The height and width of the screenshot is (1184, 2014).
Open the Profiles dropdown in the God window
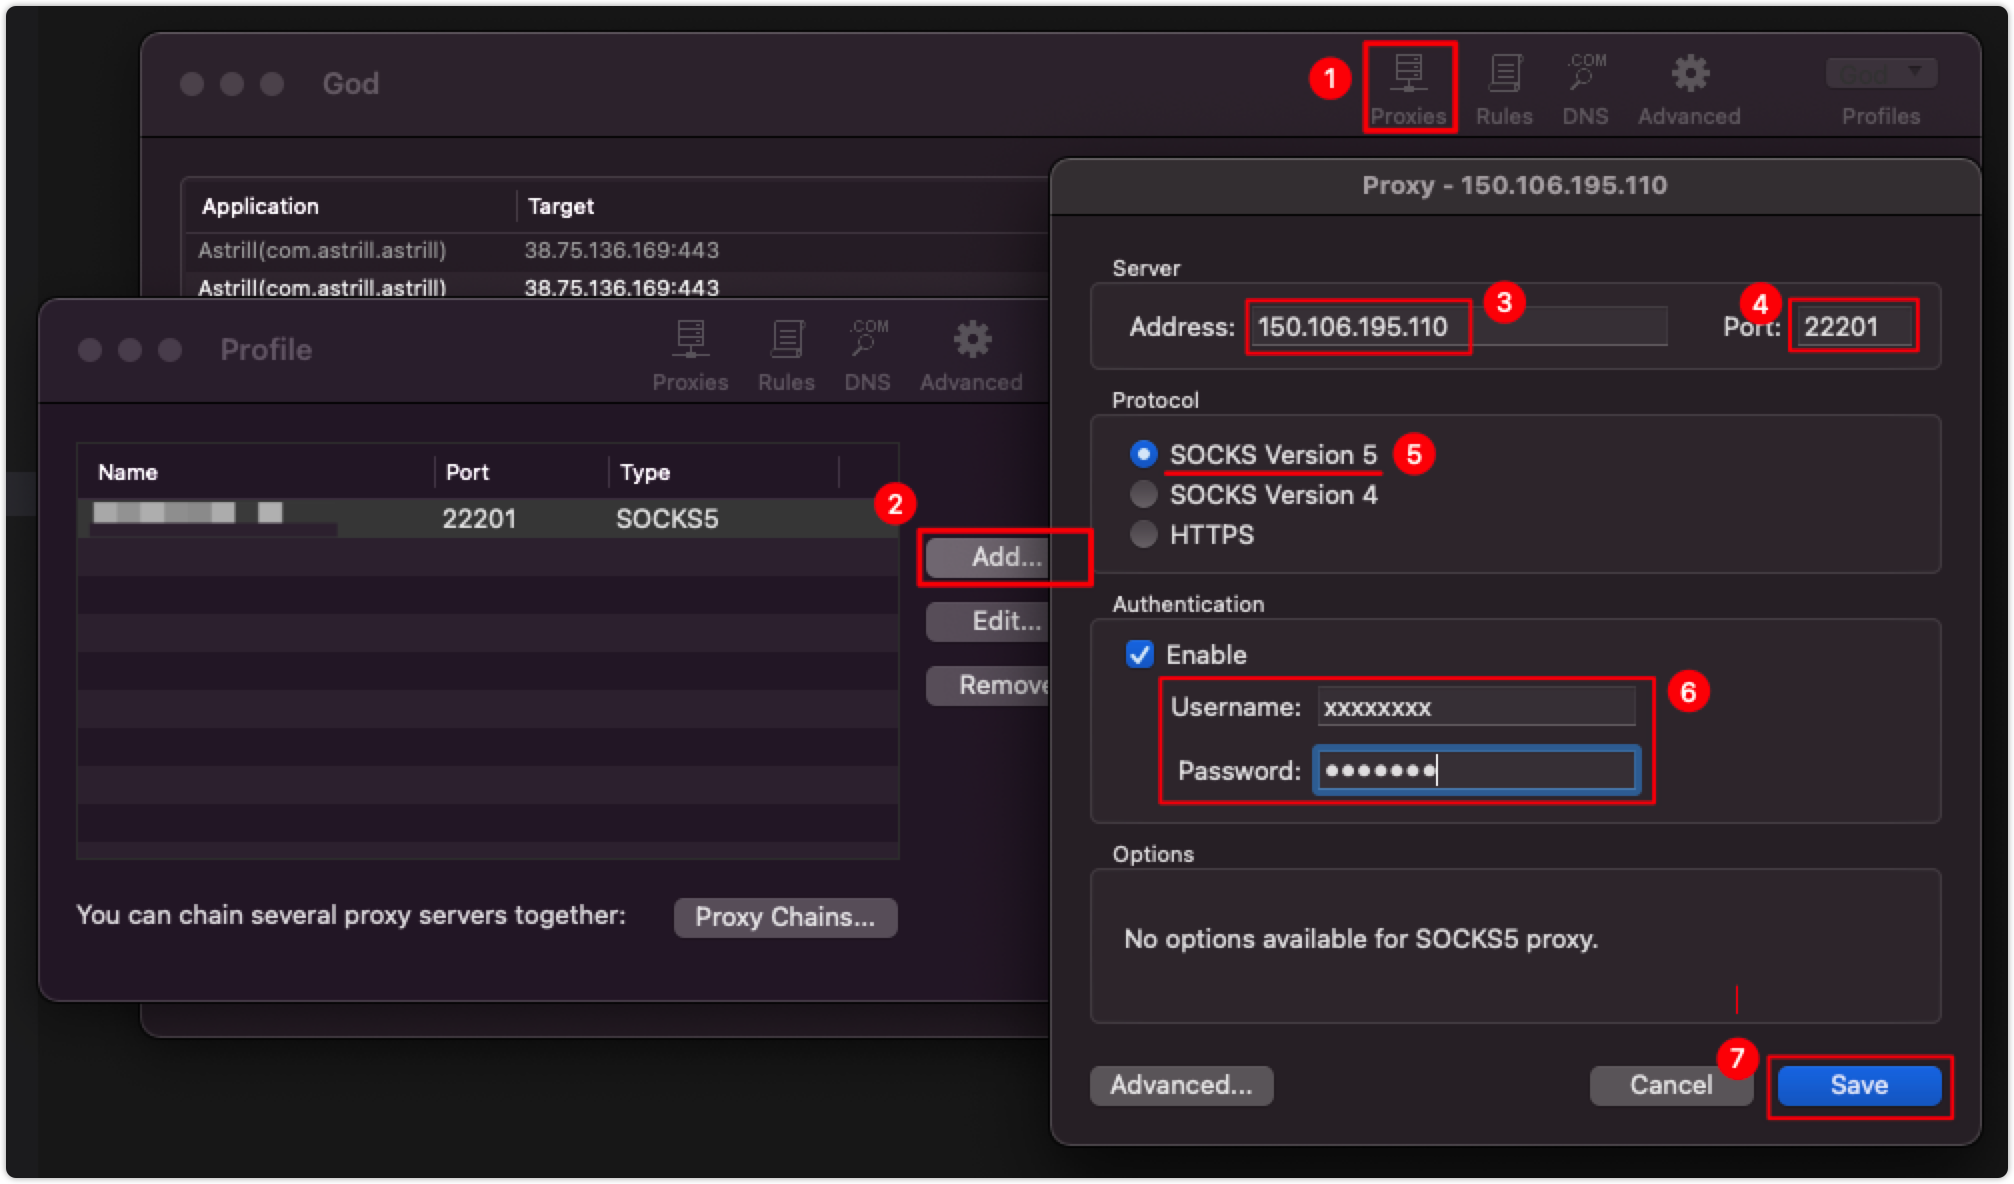(x=1881, y=74)
